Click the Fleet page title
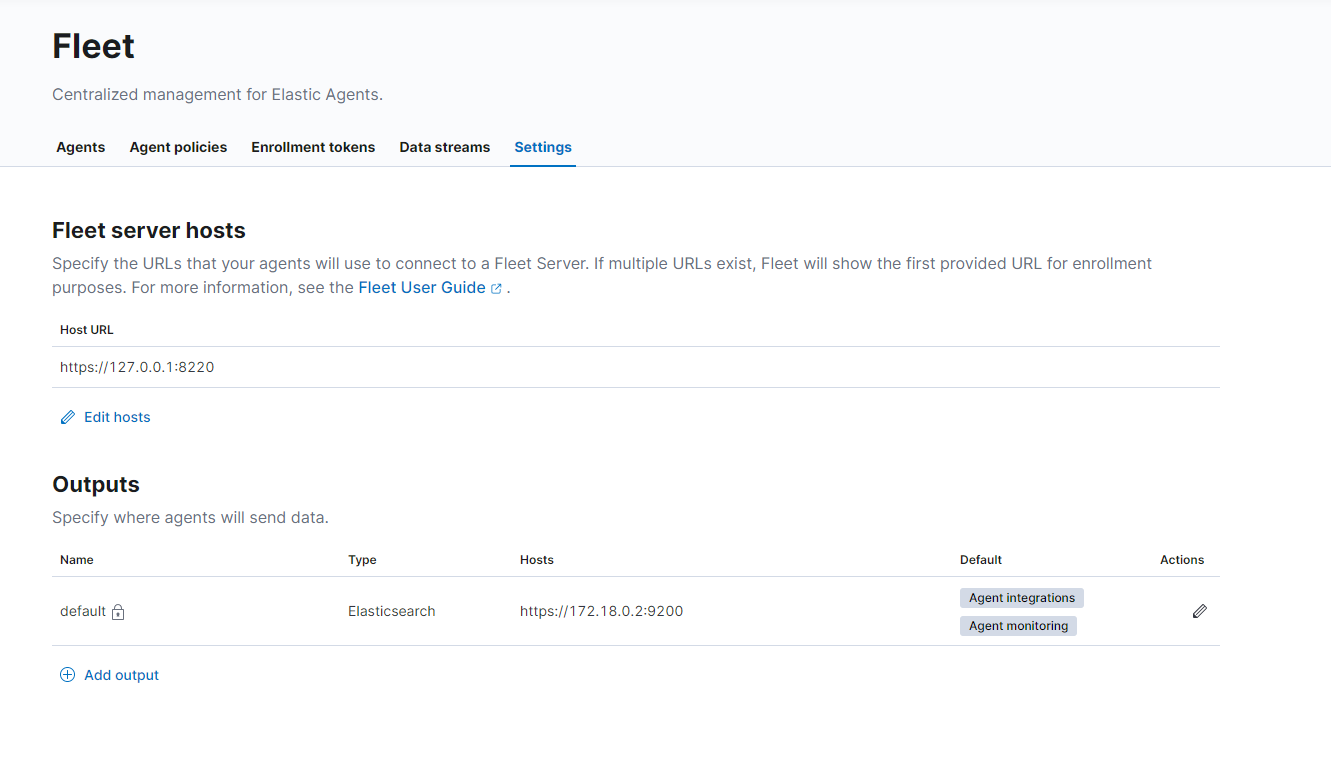1331x776 pixels. click(x=93, y=46)
